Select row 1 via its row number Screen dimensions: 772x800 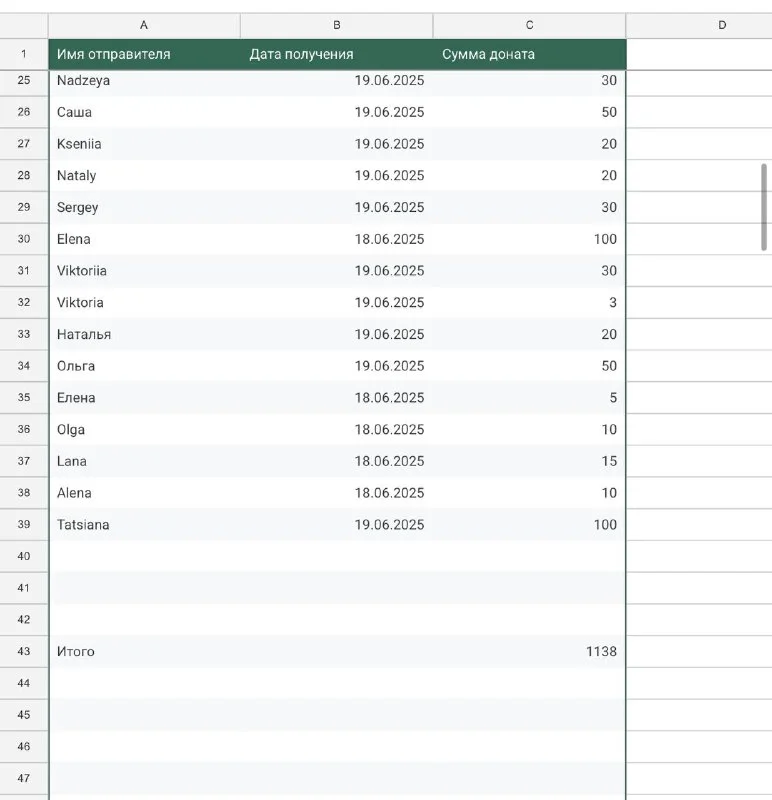coord(24,54)
